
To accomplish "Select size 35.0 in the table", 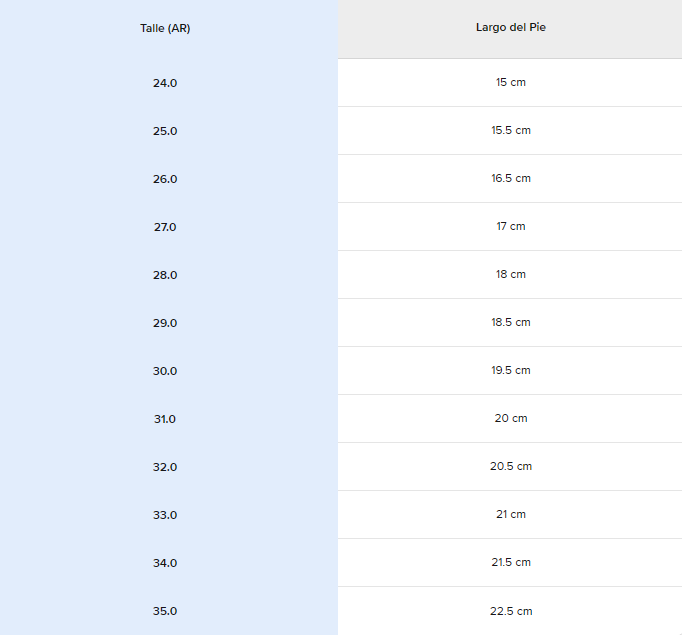I will (165, 611).
